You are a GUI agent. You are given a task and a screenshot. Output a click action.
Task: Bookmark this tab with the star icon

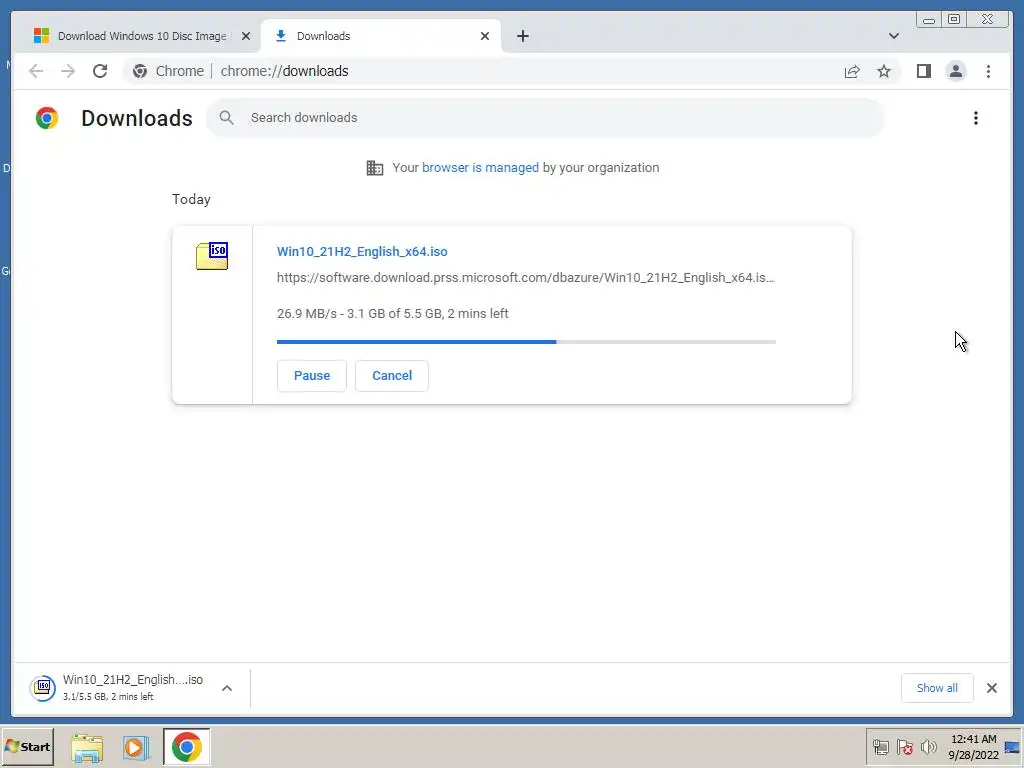(884, 71)
